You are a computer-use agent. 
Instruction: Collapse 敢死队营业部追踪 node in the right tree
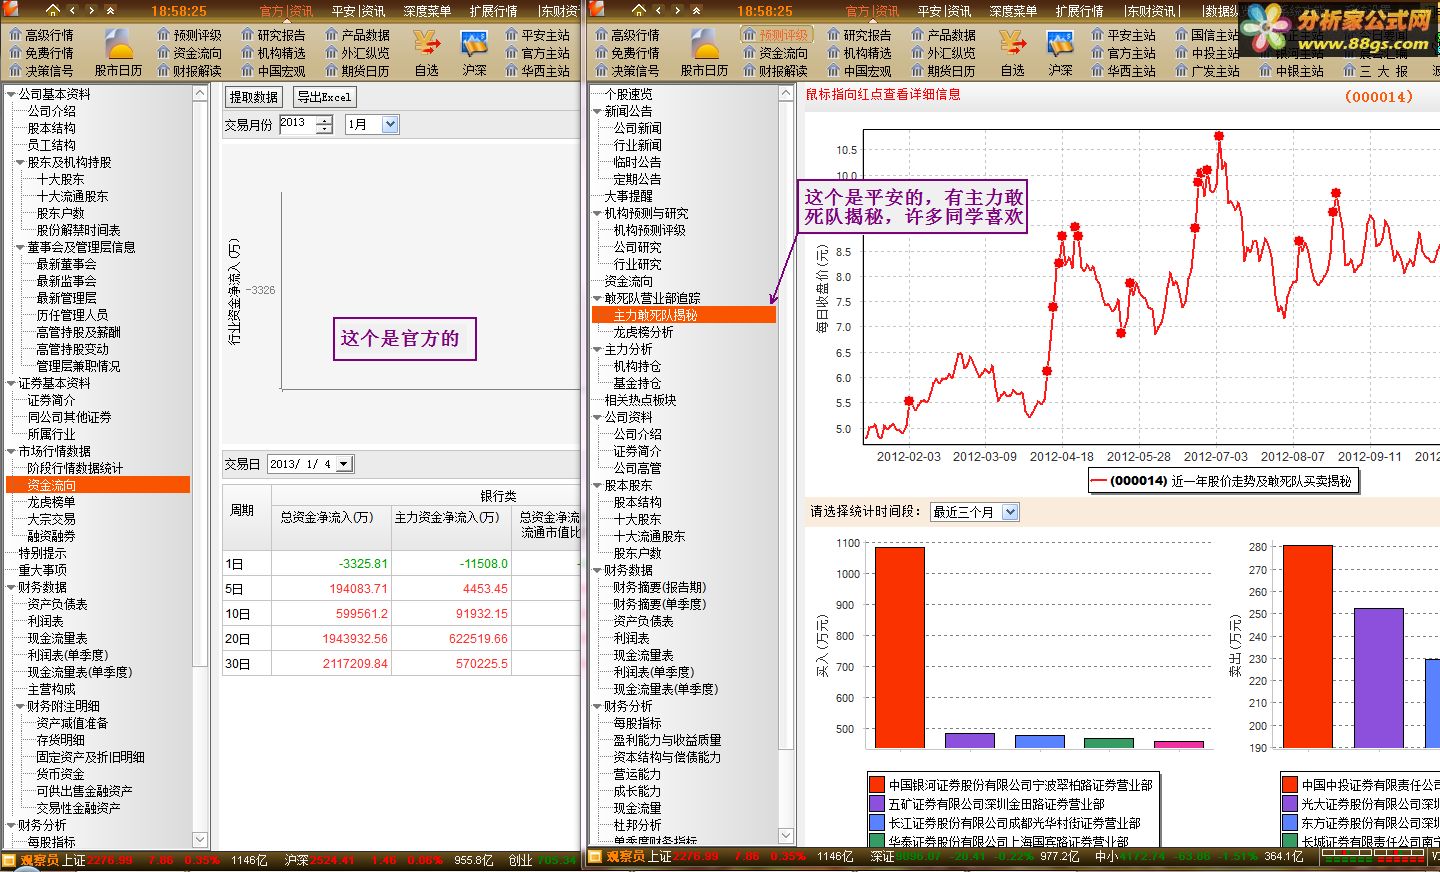[x=597, y=298]
